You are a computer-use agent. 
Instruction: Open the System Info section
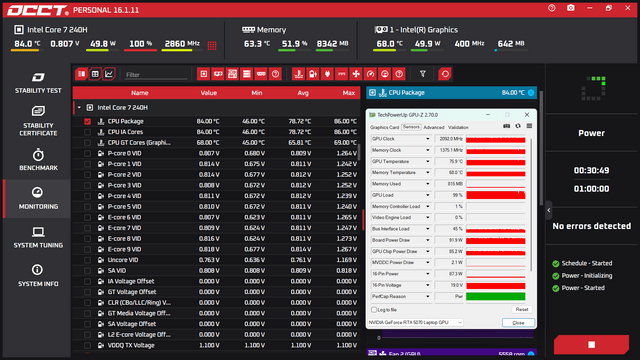(x=38, y=276)
